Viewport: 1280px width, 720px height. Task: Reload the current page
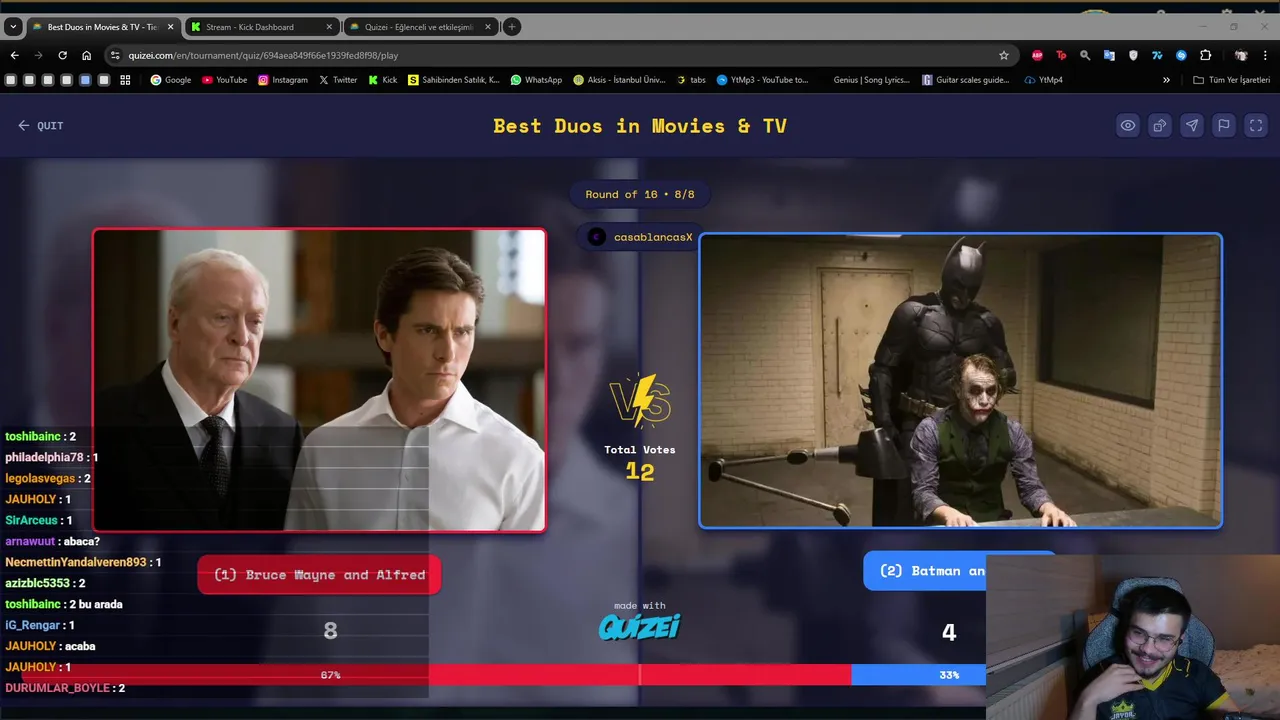tap(62, 55)
